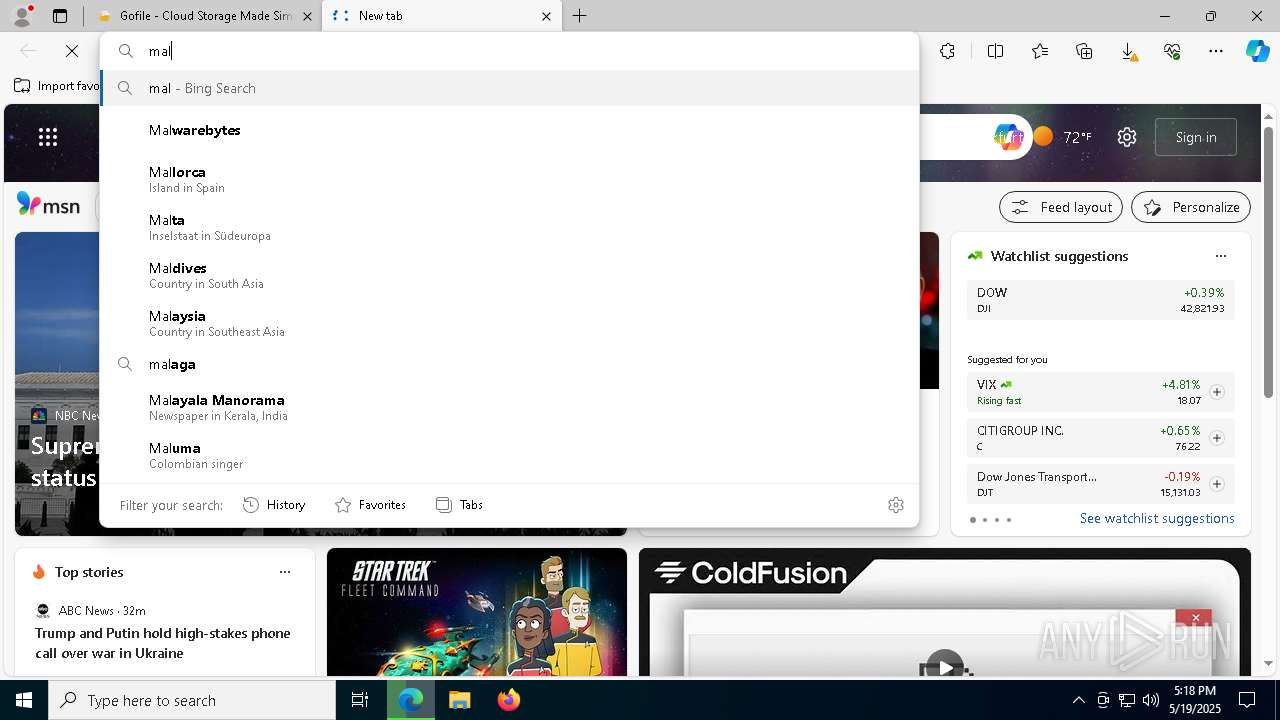Show hidden system tray icons
The height and width of the screenshot is (720, 1280).
(1078, 700)
